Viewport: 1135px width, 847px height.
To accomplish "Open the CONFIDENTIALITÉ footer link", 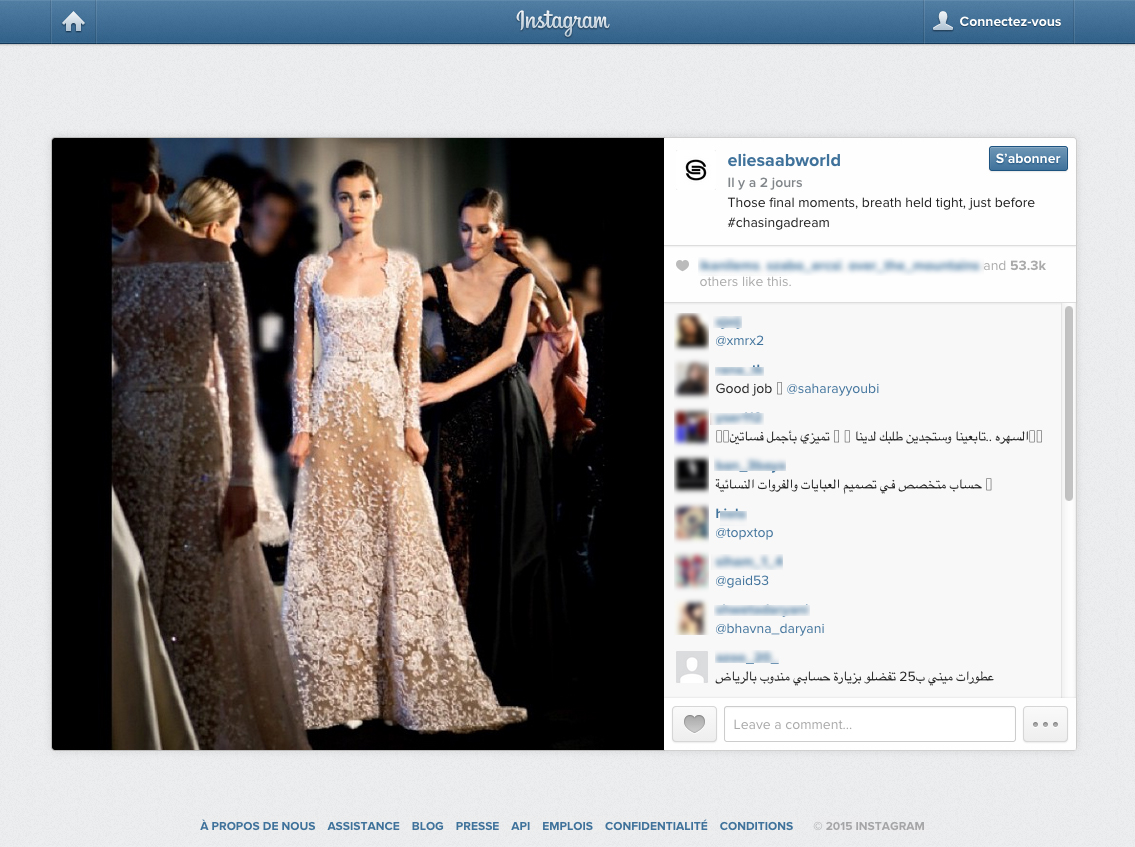I will 656,826.
